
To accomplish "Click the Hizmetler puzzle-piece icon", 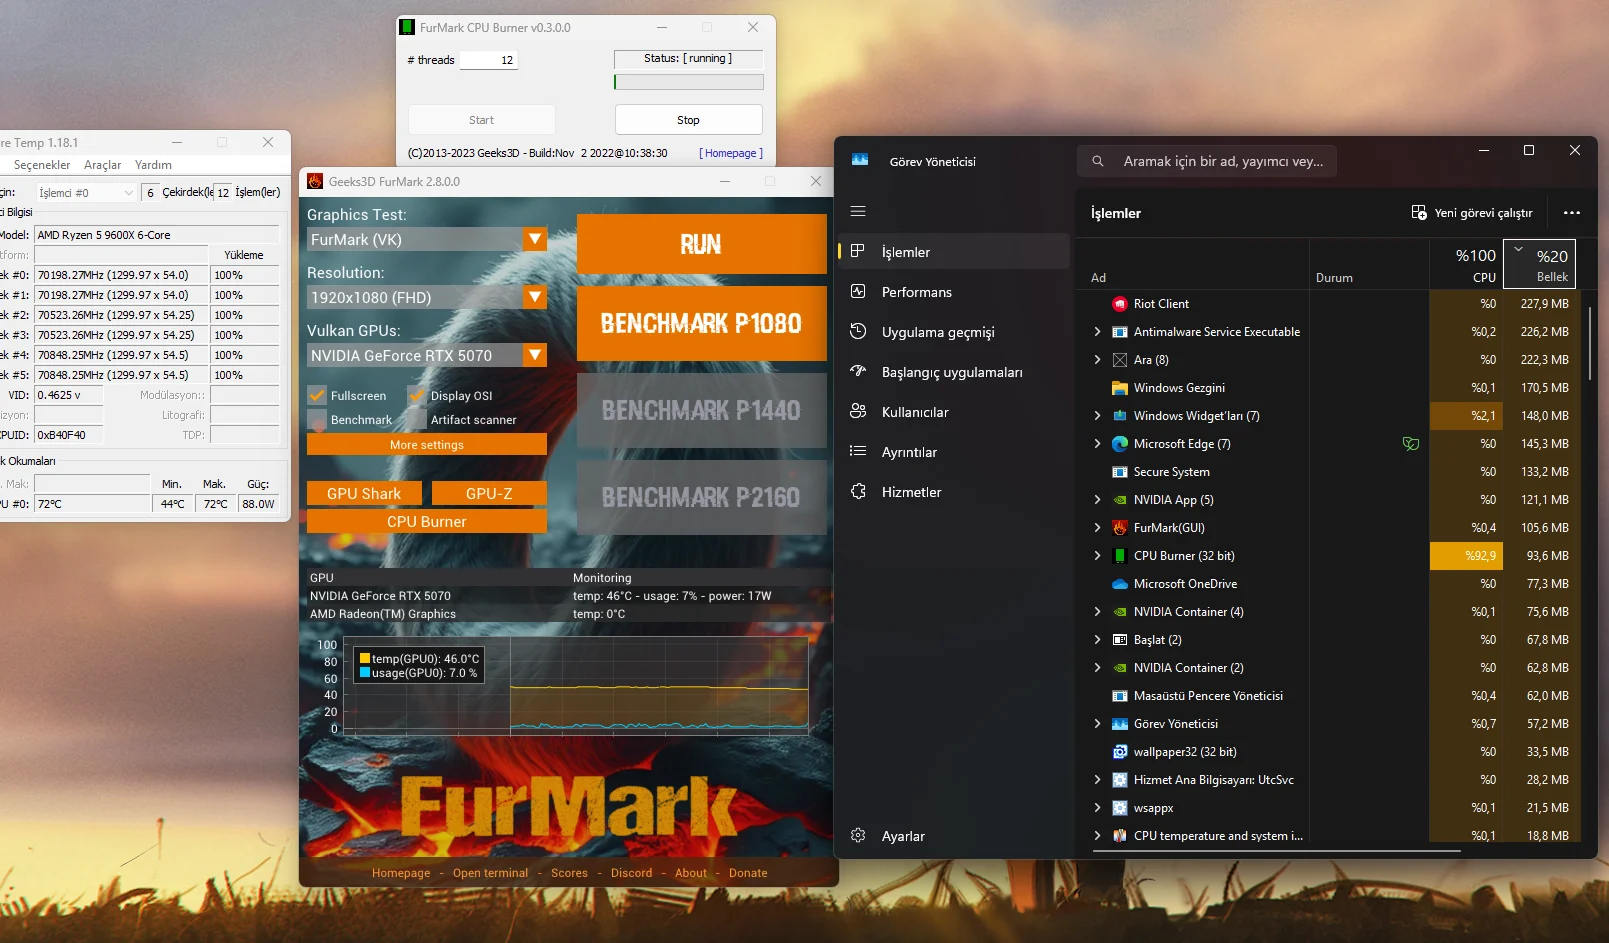I will pyautogui.click(x=858, y=491).
